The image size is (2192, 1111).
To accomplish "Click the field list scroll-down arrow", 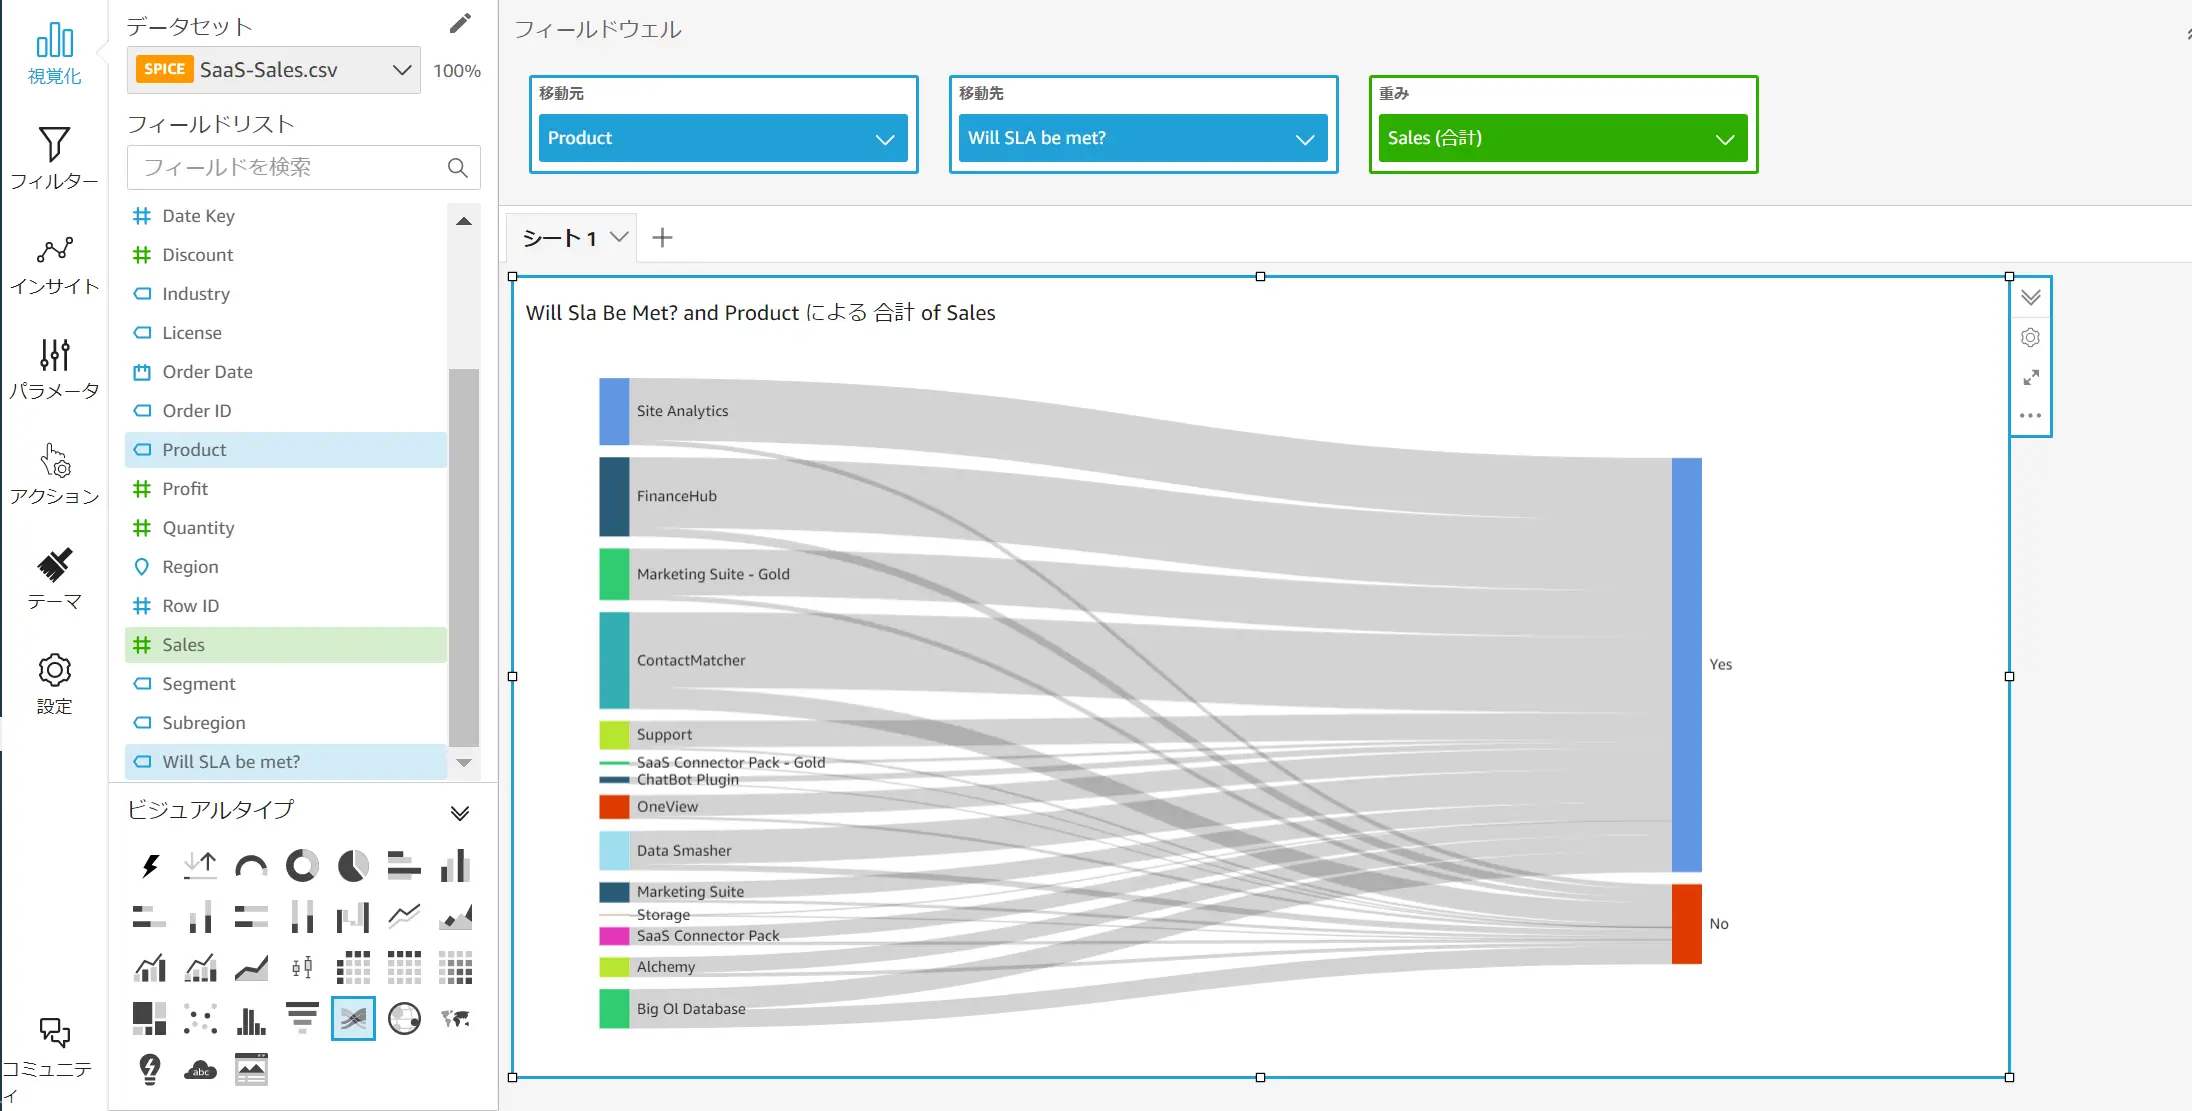I will [464, 763].
